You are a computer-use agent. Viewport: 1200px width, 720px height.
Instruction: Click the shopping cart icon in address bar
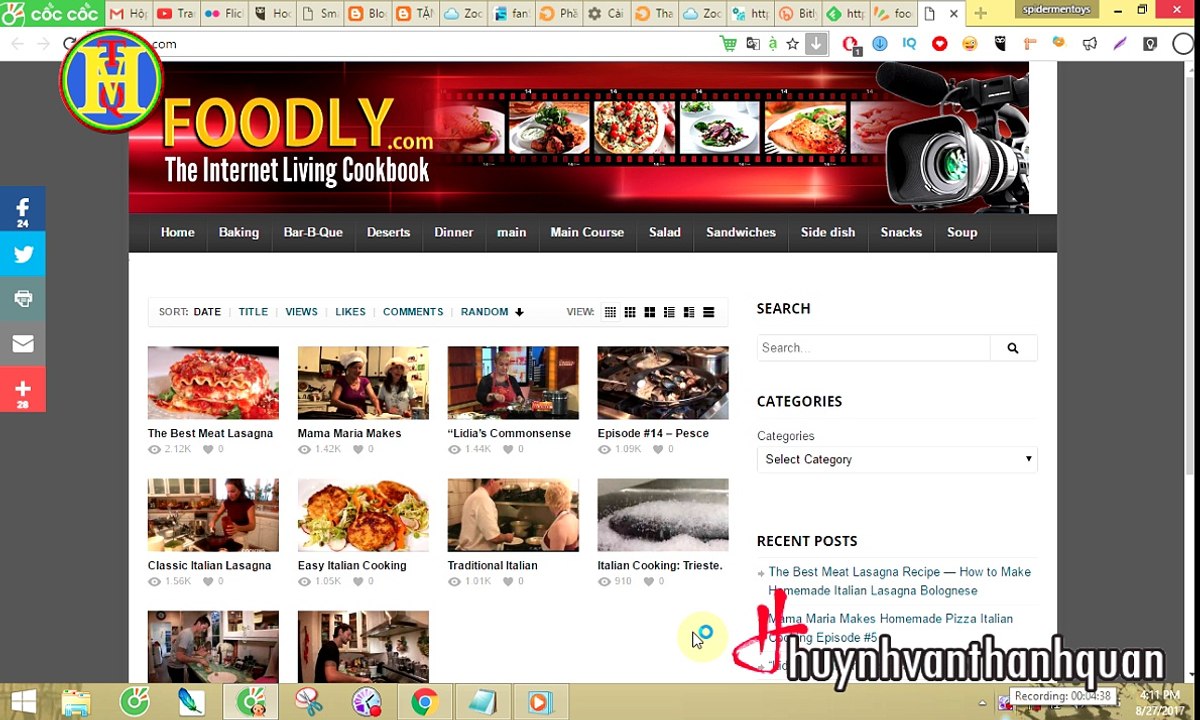point(728,44)
